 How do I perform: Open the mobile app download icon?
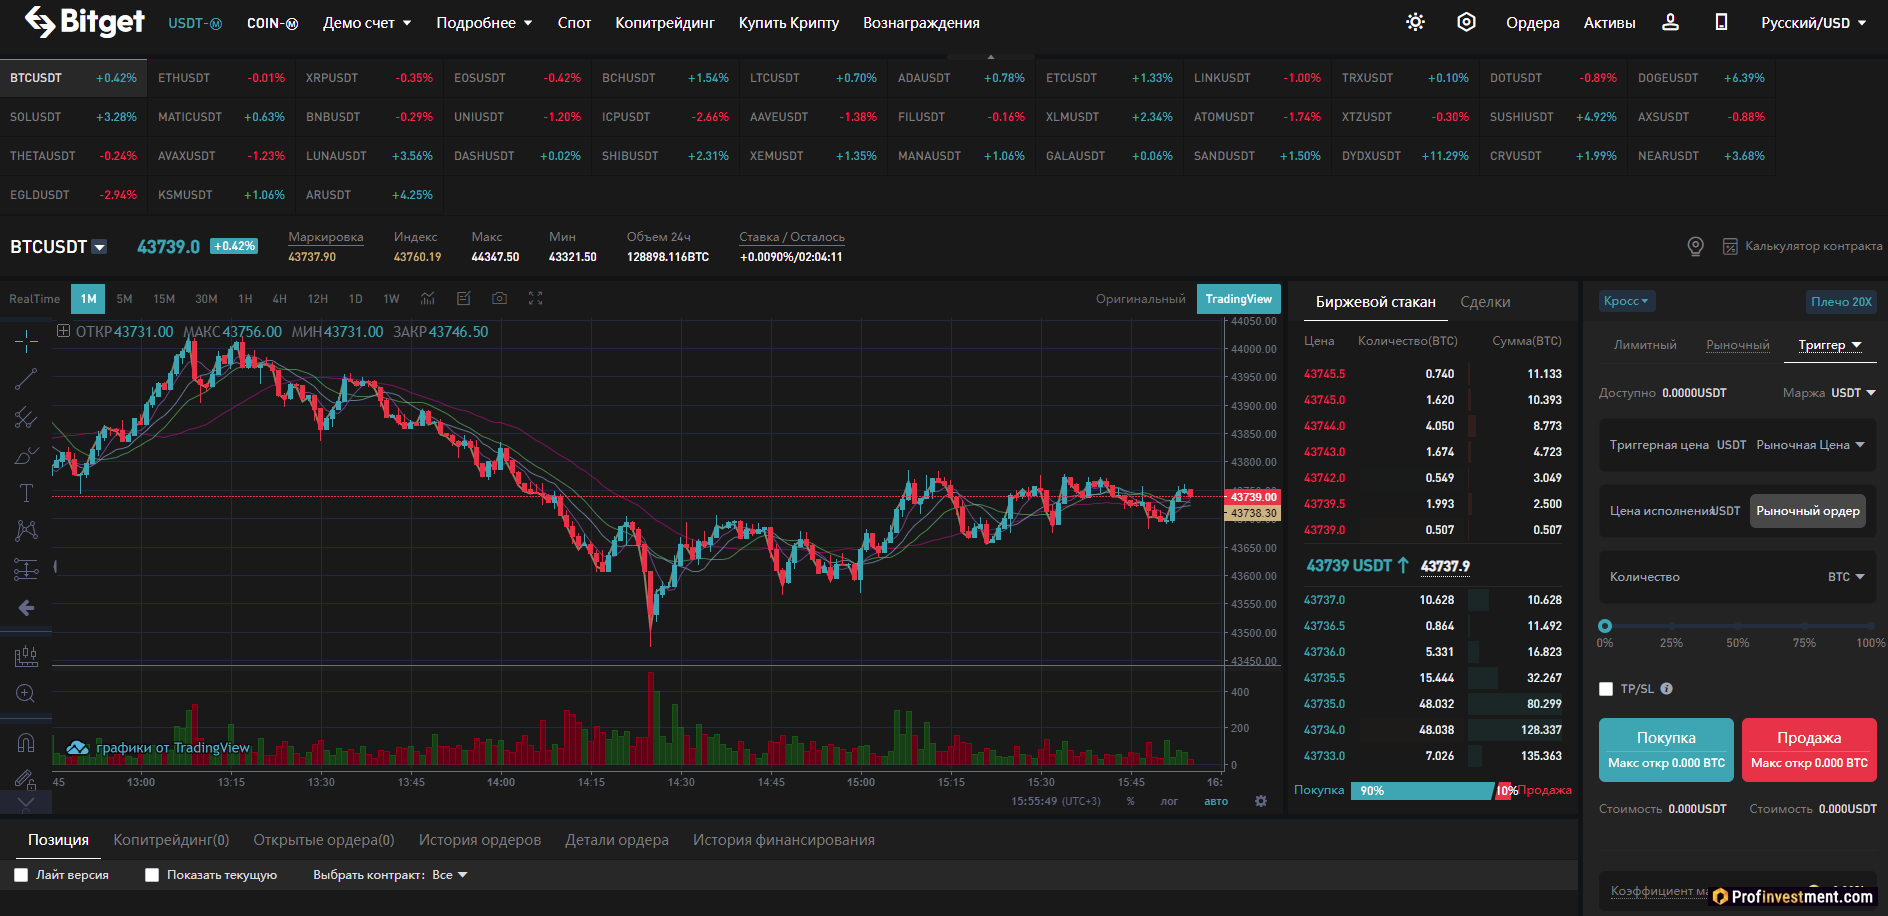point(1721,22)
